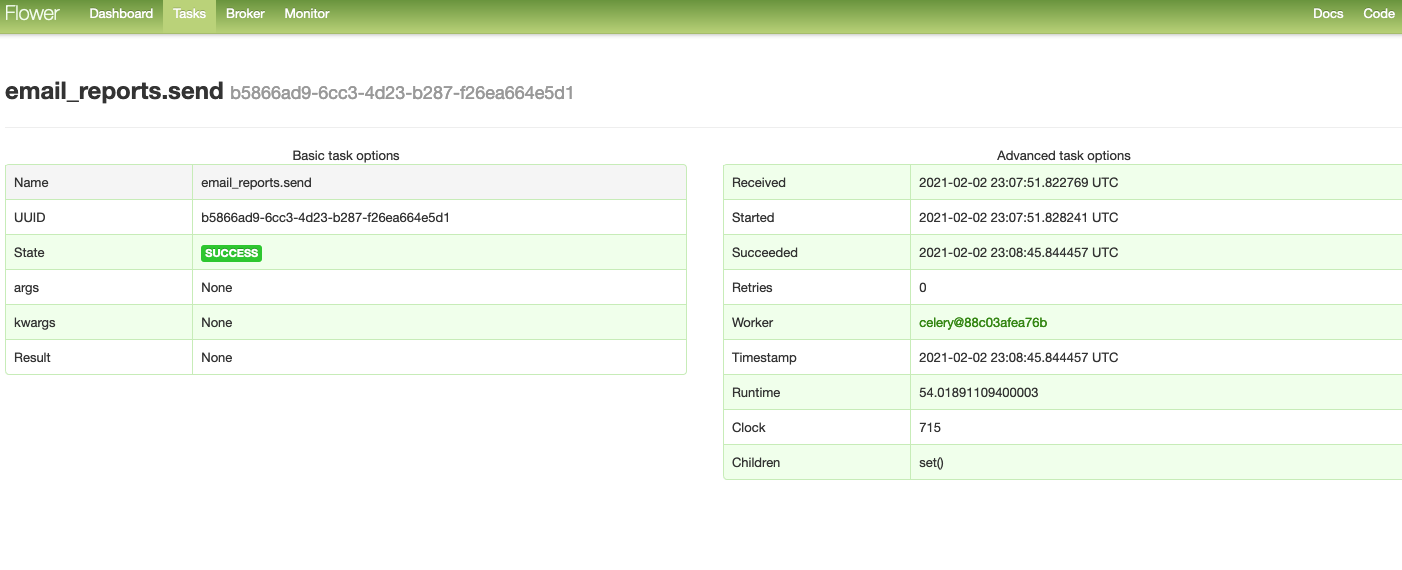1402x570 pixels.
Task: Click the State label cell
Action: click(x=99, y=253)
